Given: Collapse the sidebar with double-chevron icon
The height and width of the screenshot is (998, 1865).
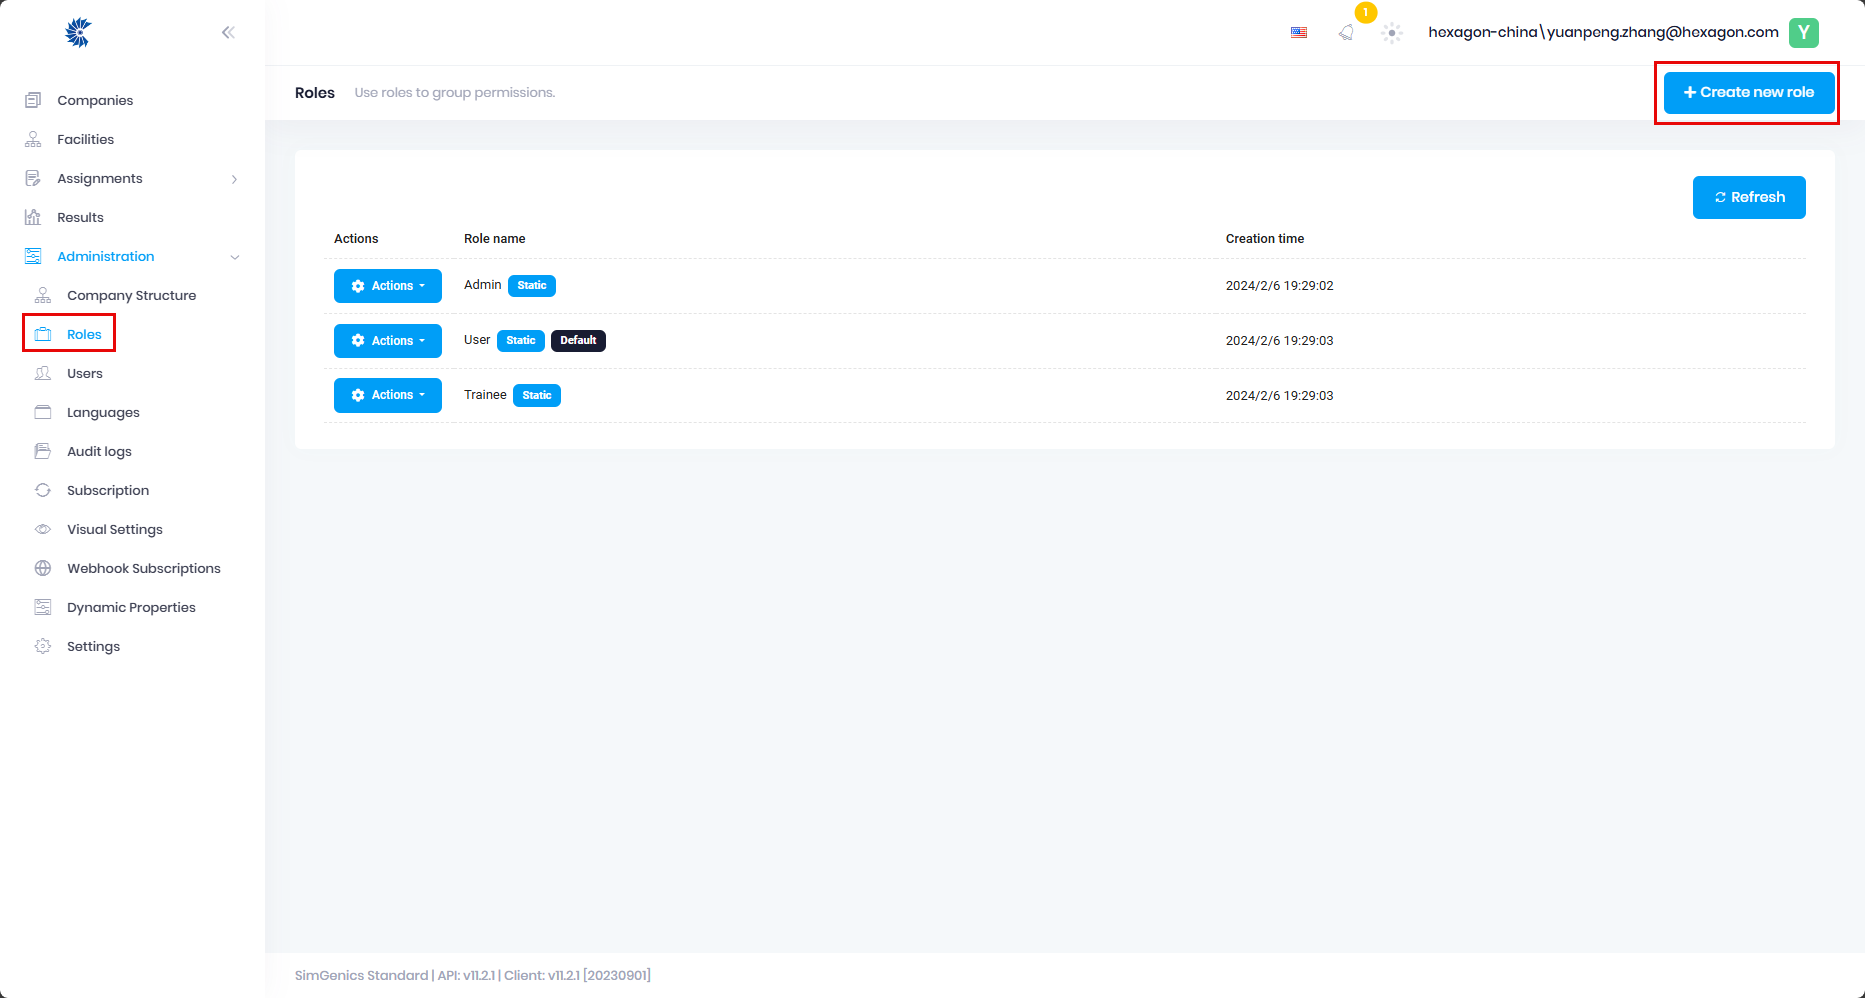Looking at the screenshot, I should pos(228,33).
